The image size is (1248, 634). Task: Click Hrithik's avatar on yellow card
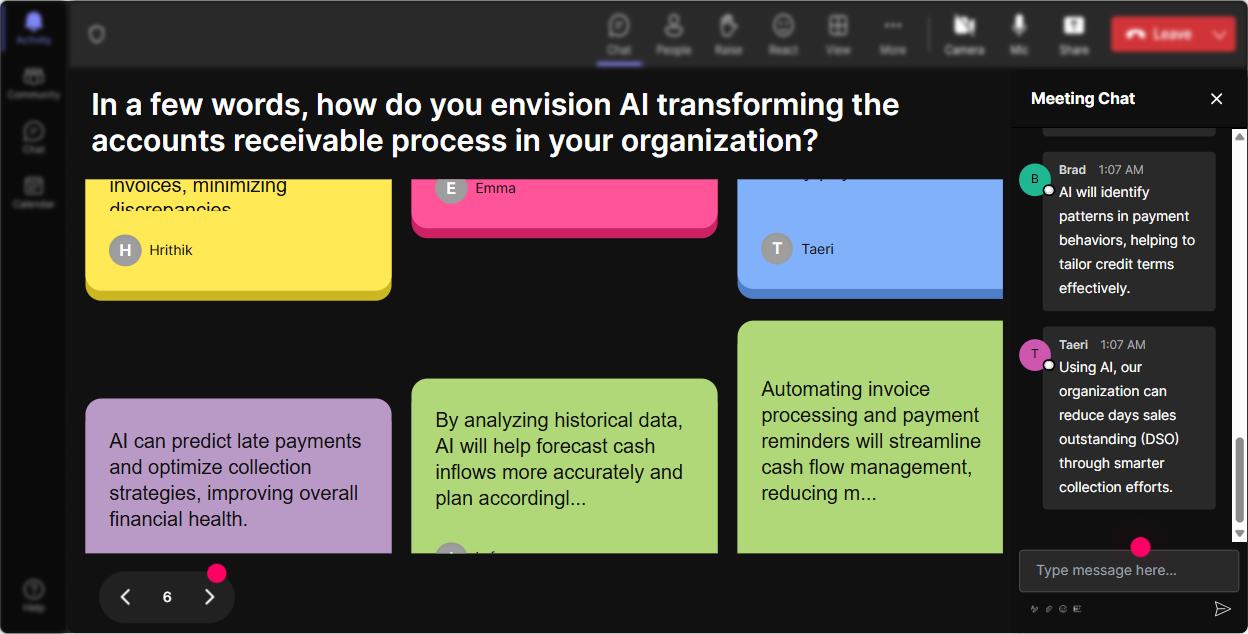(x=125, y=250)
